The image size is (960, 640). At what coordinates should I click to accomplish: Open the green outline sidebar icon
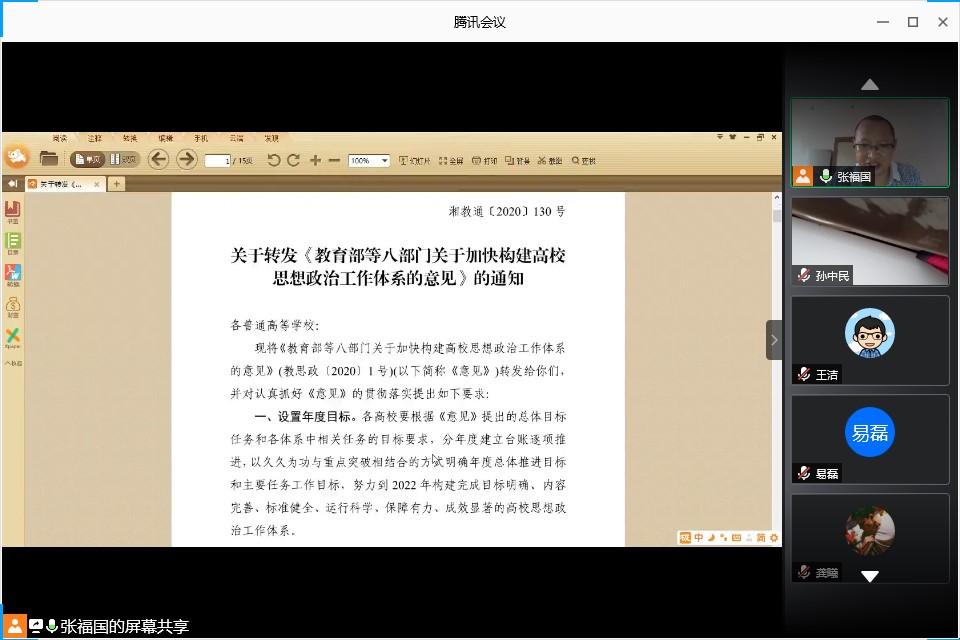pos(13,242)
